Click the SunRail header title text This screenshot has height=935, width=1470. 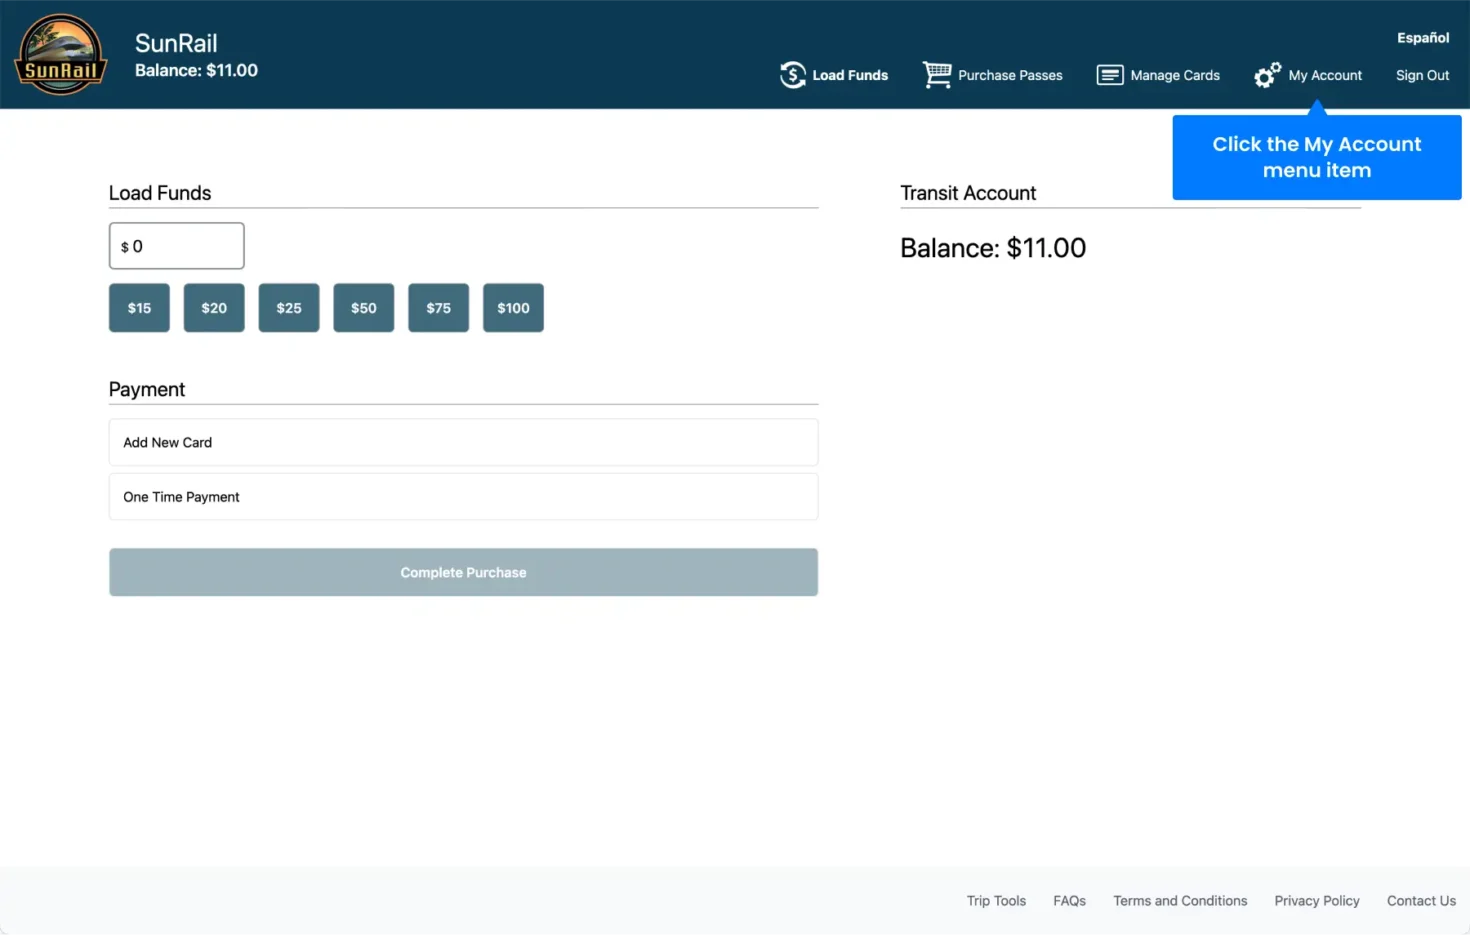pyautogui.click(x=176, y=43)
